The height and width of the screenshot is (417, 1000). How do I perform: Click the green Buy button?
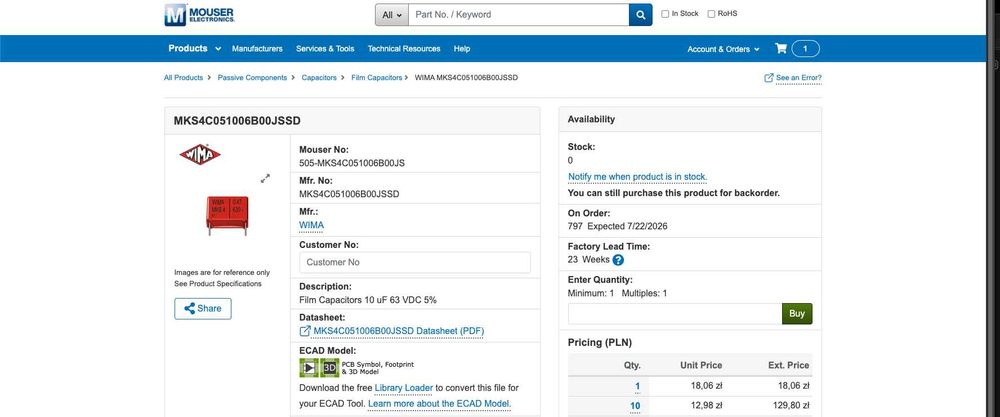tap(797, 314)
